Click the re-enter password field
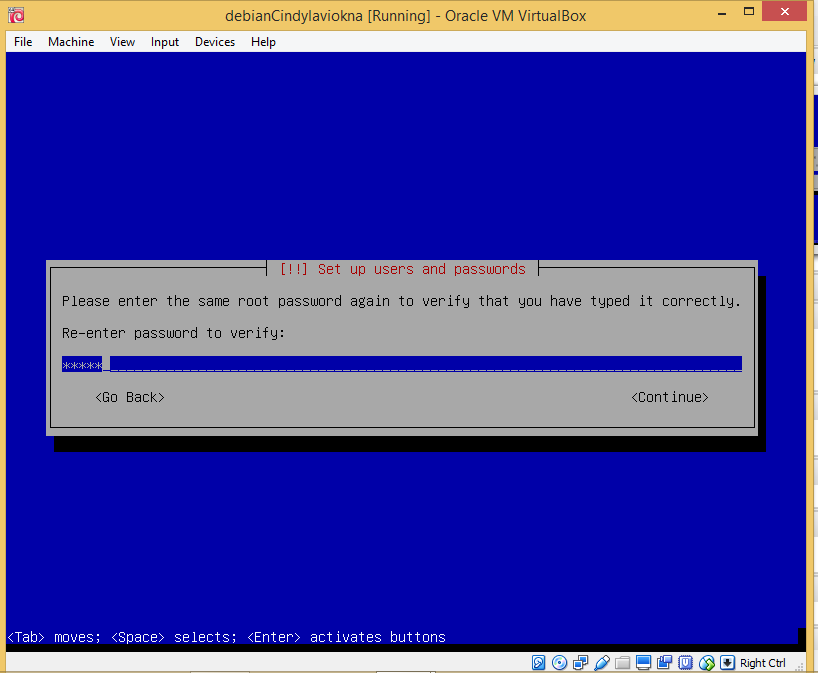Viewport: 818px width, 673px height. tap(402, 364)
